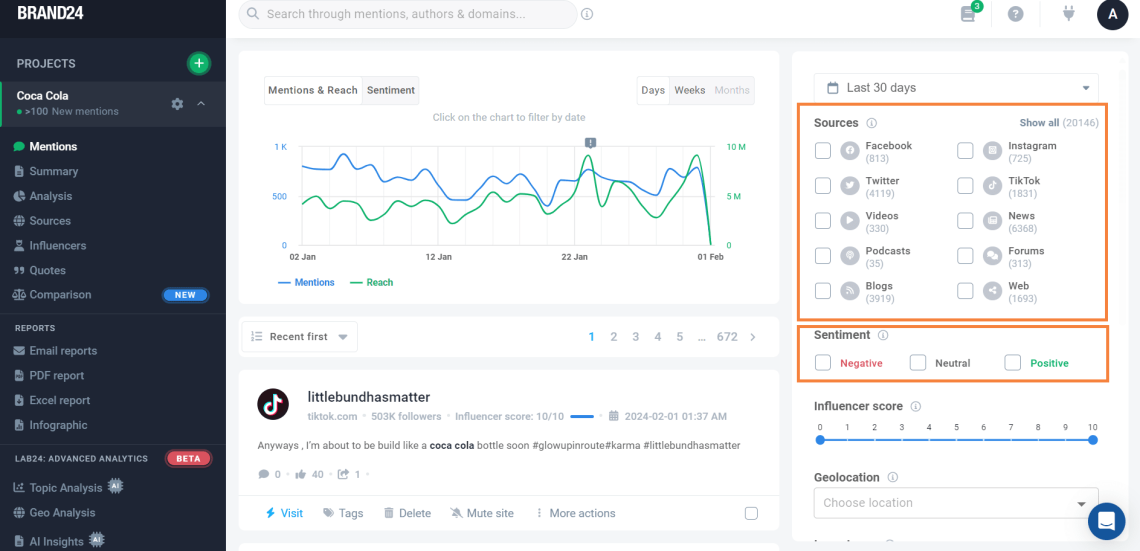Click the TikTok logo of littlebundhasmatter

273,403
